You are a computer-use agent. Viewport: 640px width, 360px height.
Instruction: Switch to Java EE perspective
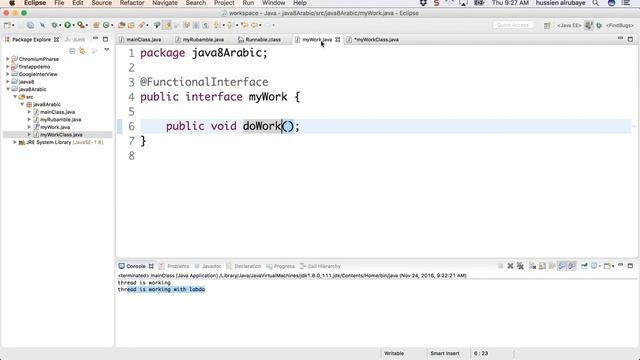tap(569, 25)
